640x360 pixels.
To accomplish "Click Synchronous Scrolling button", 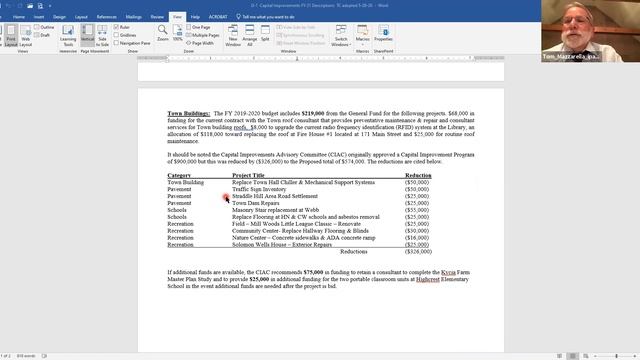I will tap(300, 35).
